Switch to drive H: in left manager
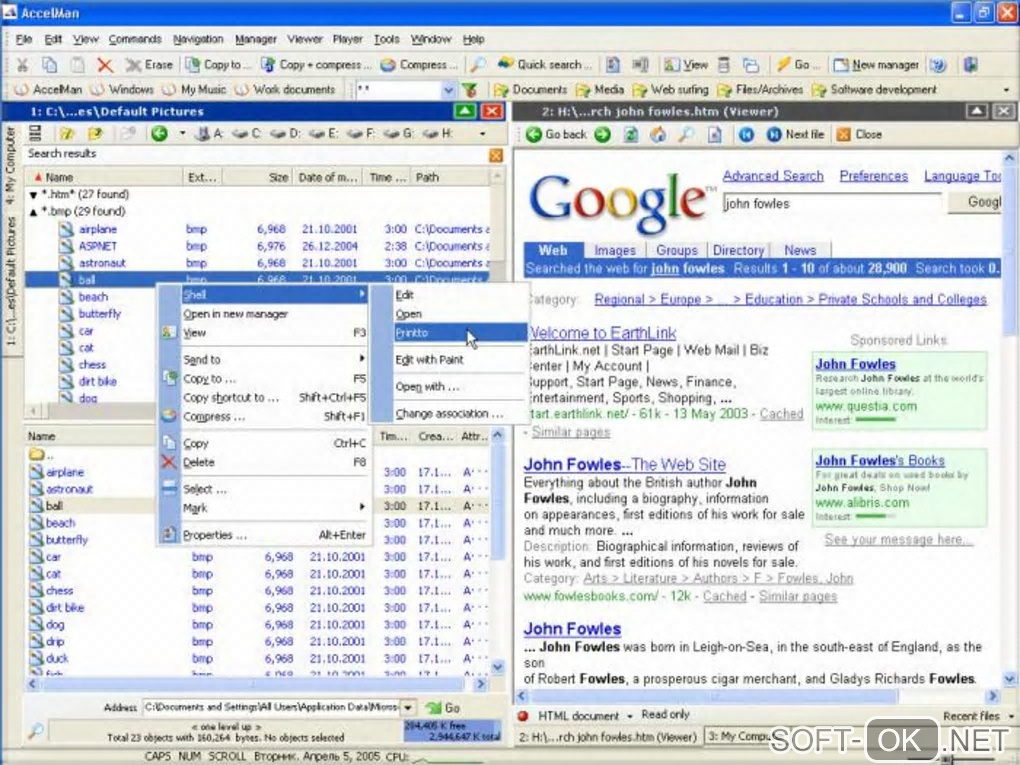The image size is (1020, 765). [438, 134]
